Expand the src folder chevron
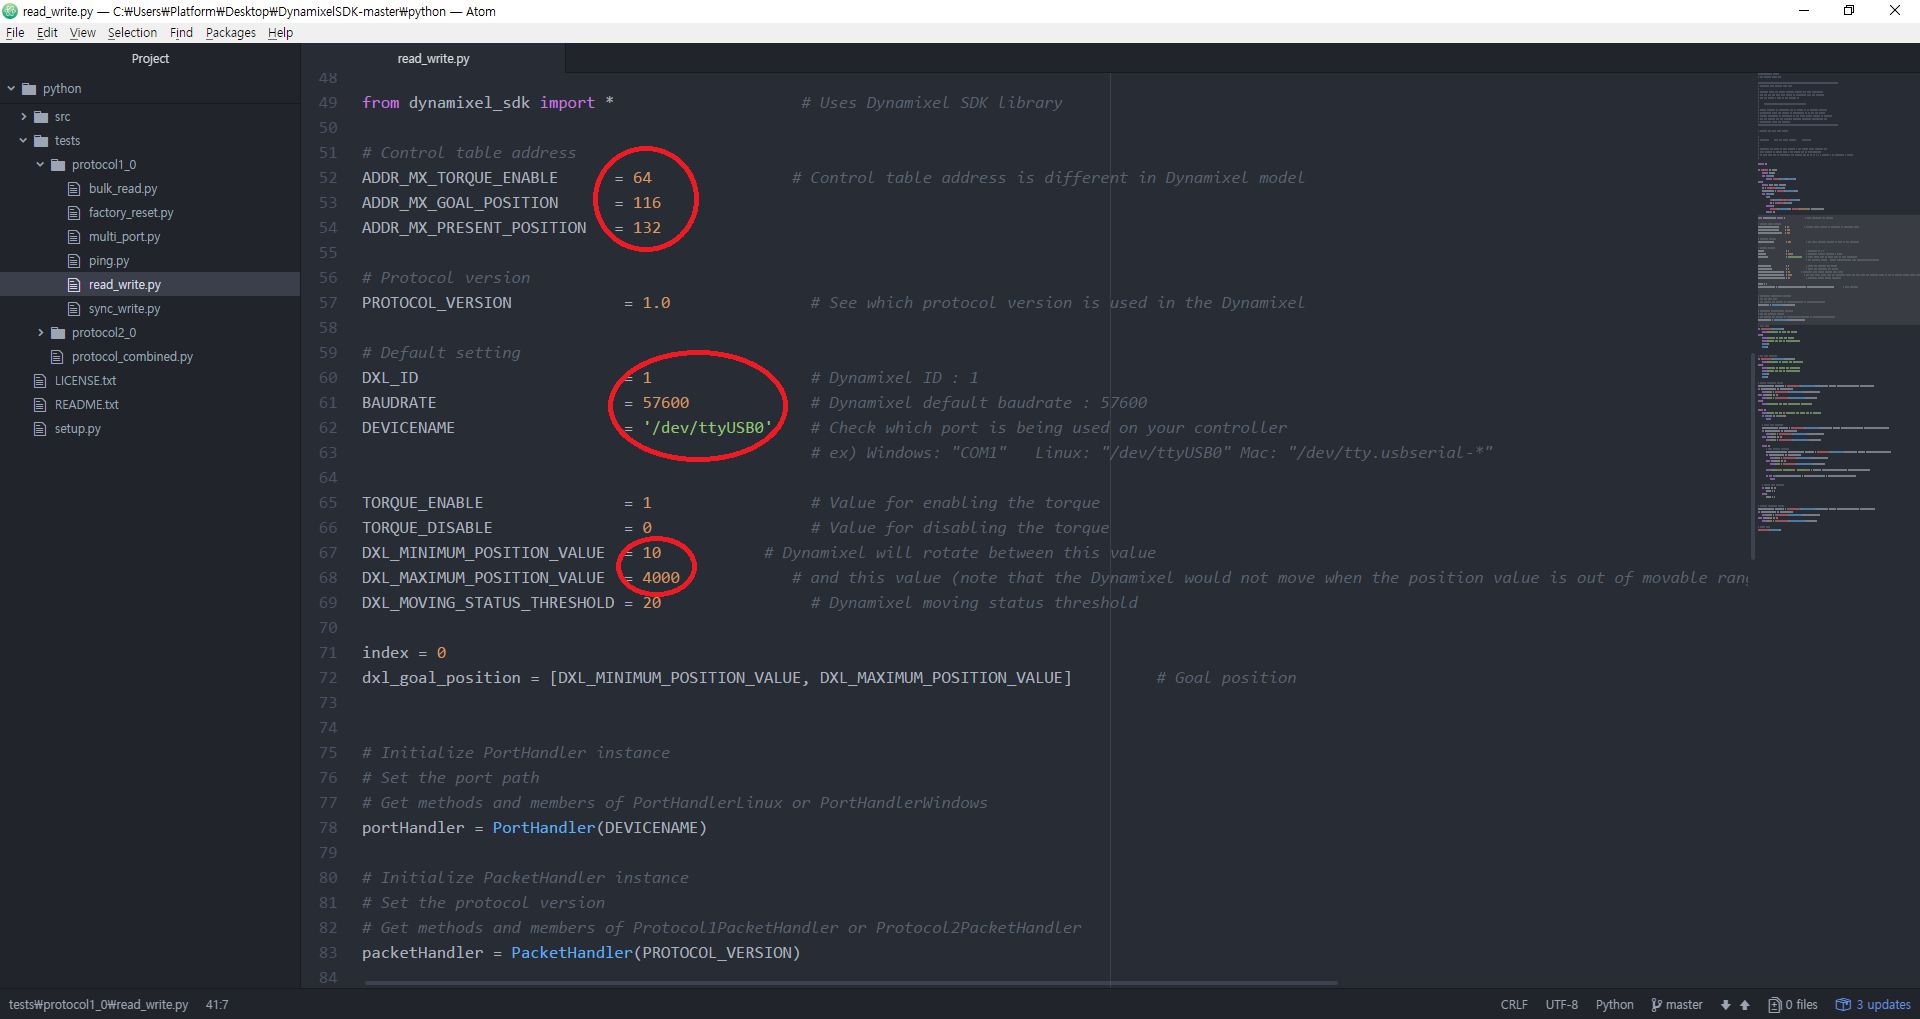This screenshot has width=1920, height=1019. (x=24, y=117)
